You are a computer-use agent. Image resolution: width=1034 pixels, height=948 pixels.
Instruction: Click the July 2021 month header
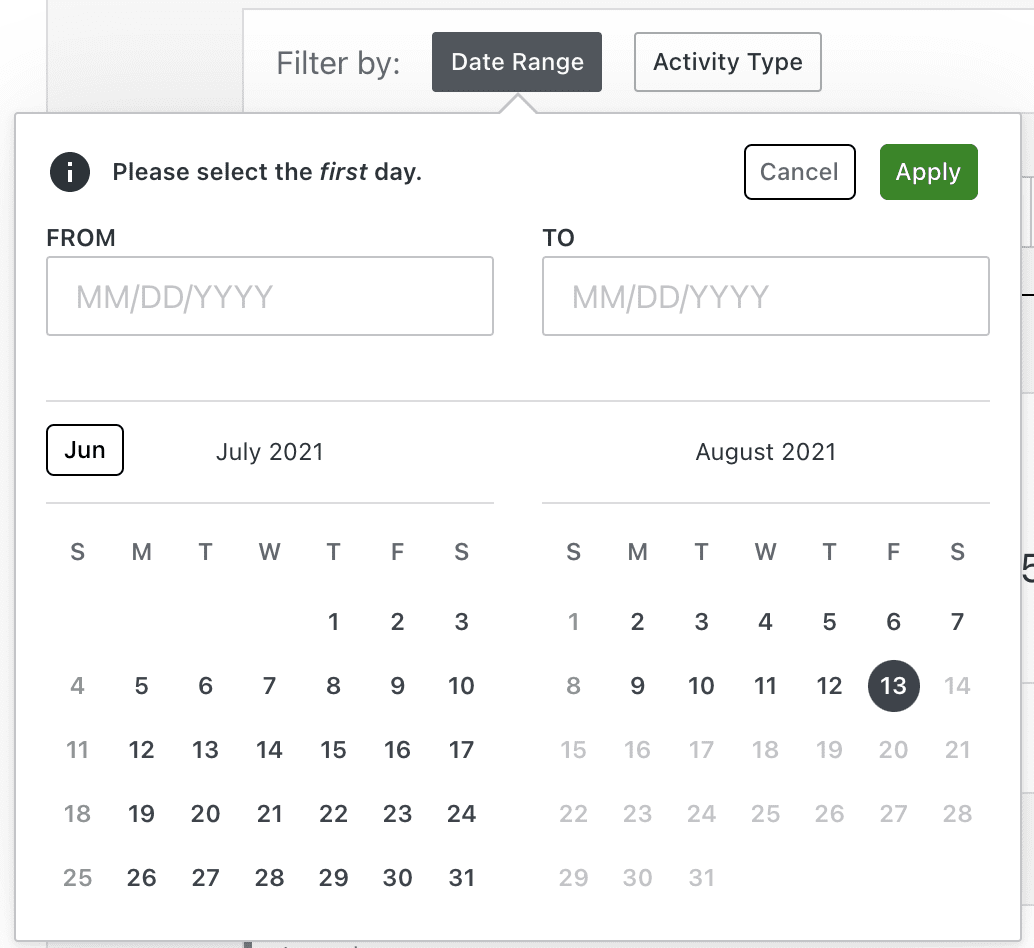coord(269,452)
